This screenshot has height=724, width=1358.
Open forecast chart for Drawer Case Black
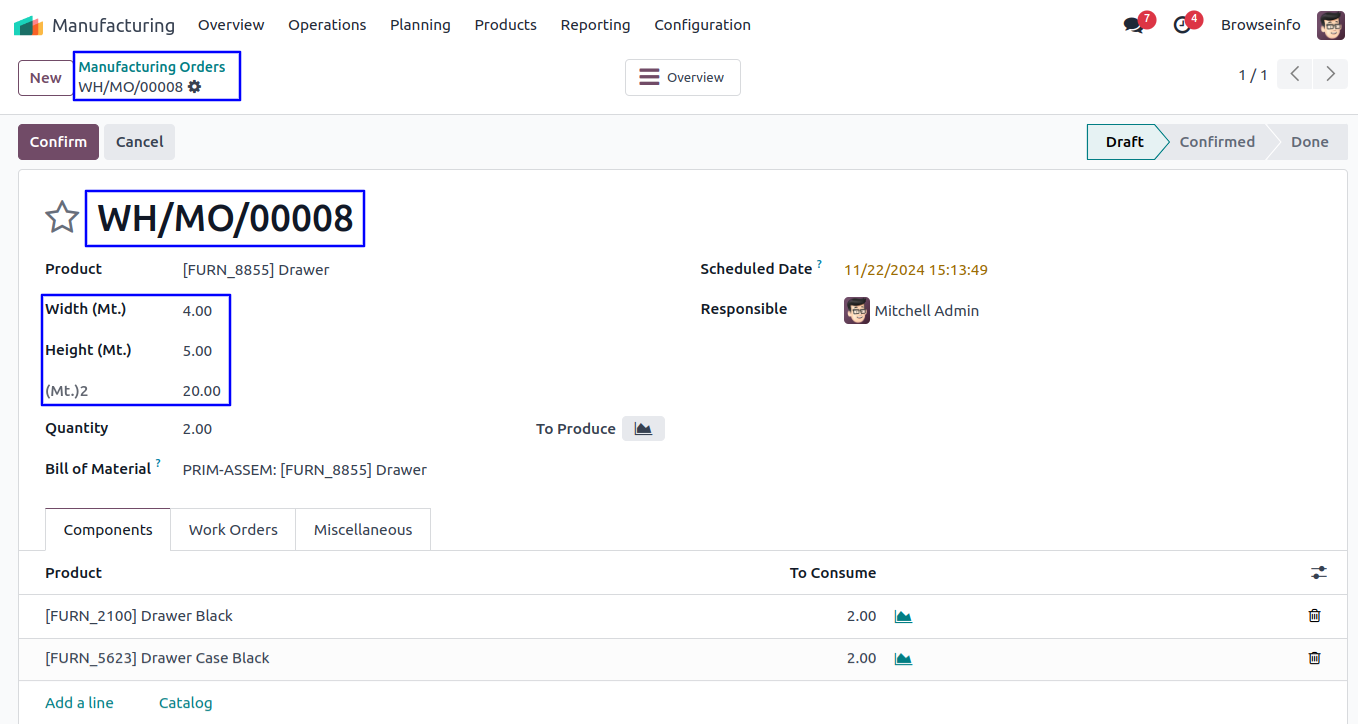coord(903,658)
